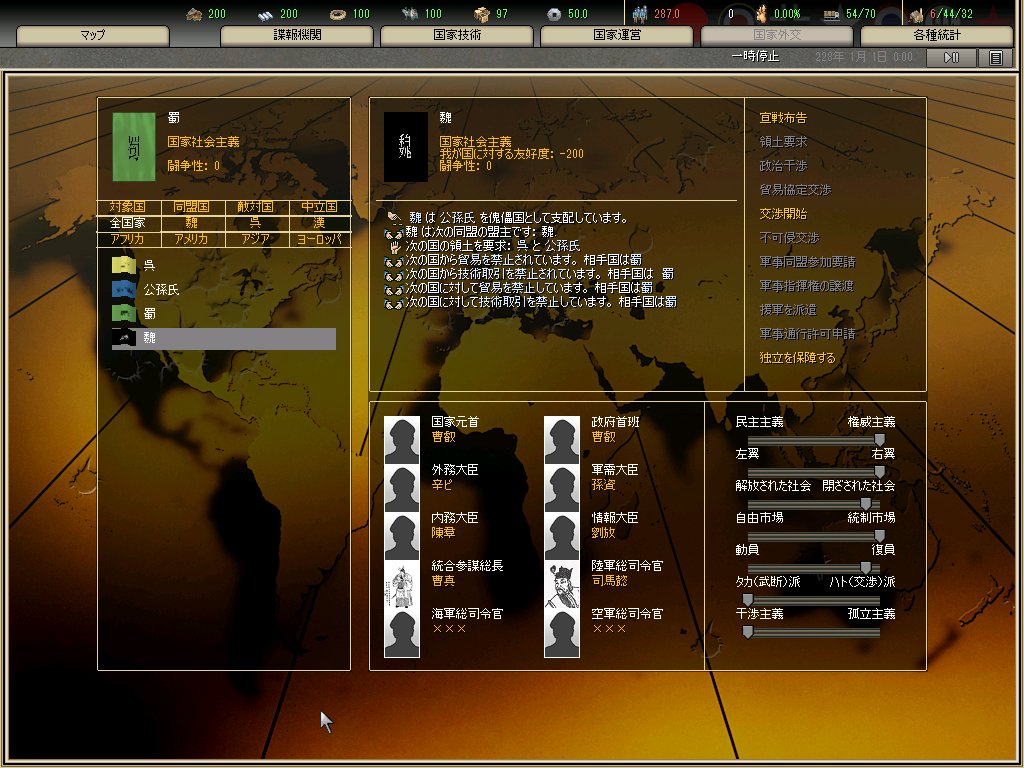The height and width of the screenshot is (768, 1024).
Task: Open the 国家外交 tab
Action: tap(777, 35)
